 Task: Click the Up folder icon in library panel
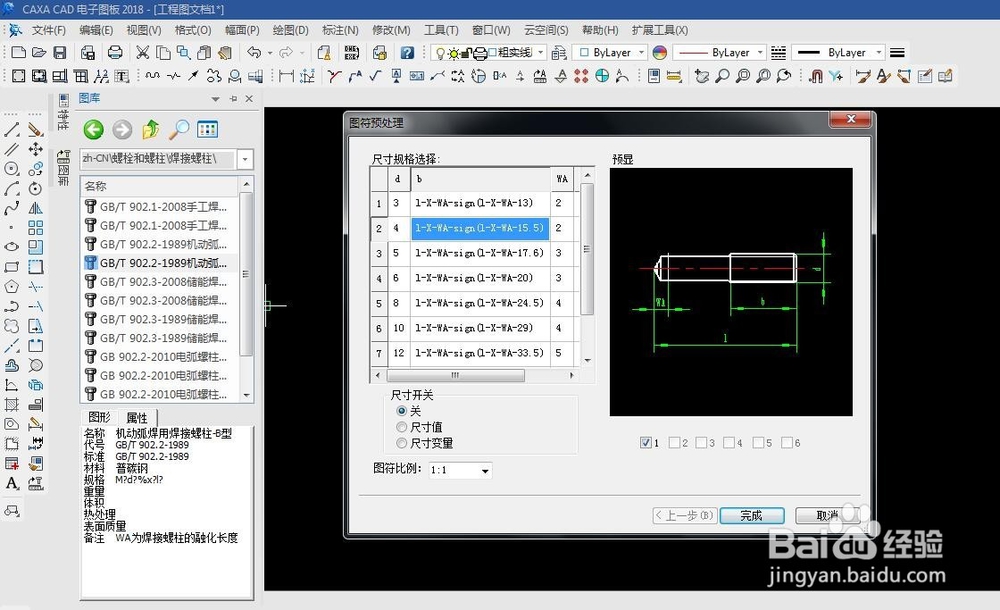[x=151, y=130]
